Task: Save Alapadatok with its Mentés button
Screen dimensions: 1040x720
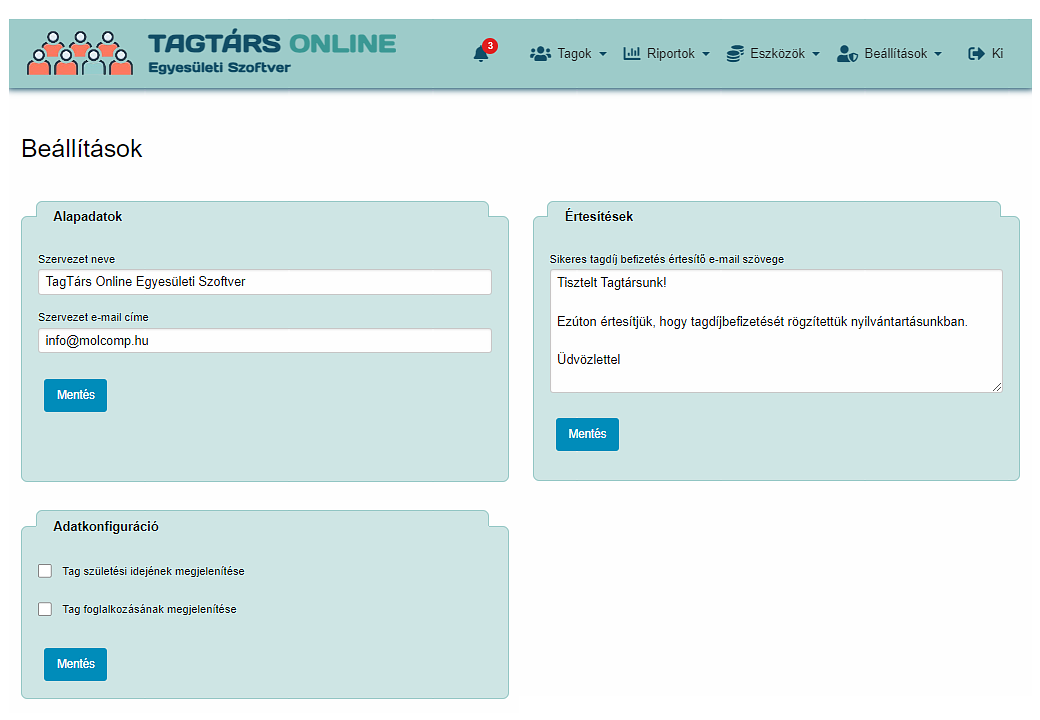Action: click(x=76, y=395)
